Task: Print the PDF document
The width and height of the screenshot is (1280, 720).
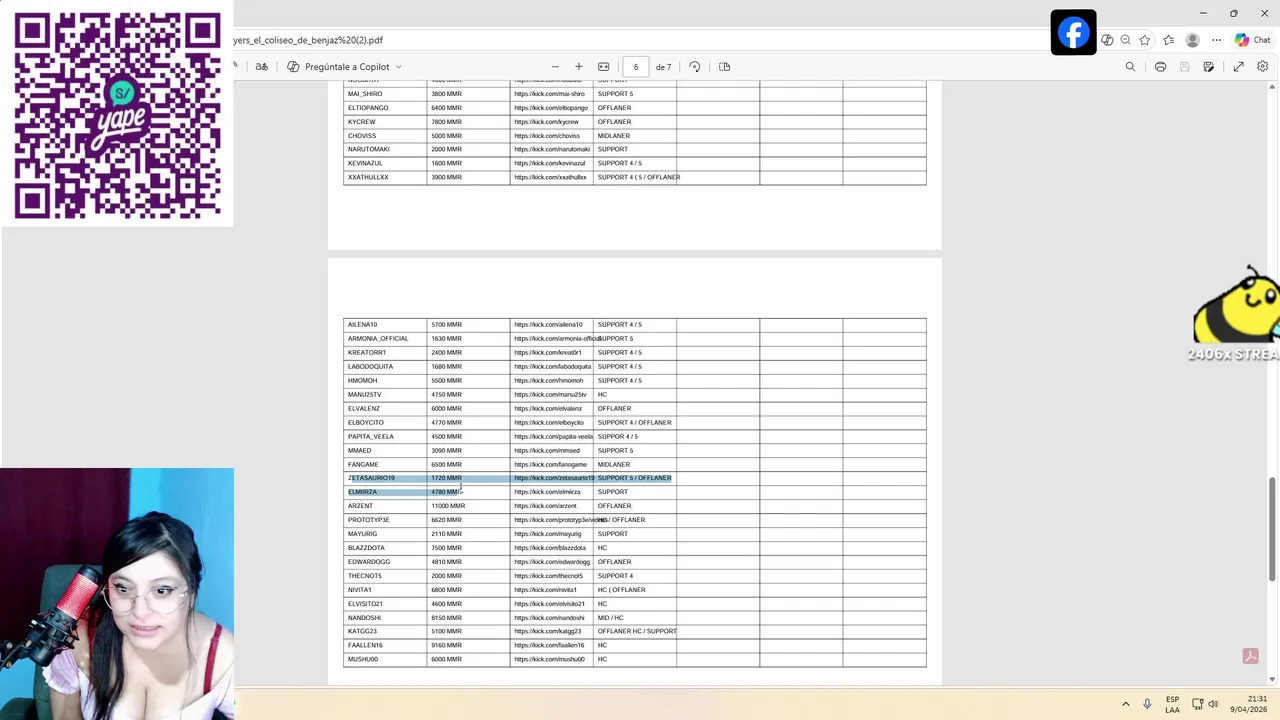Action: point(1160,67)
